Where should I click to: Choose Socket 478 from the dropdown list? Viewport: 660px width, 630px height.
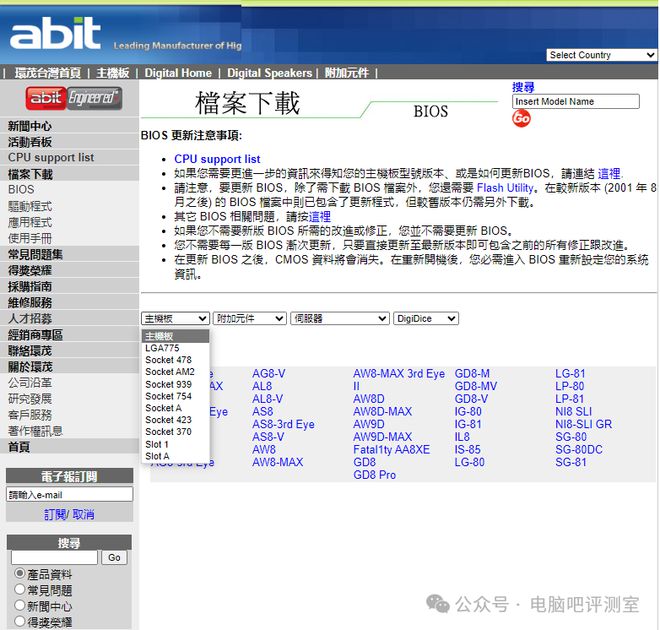[x=175, y=360]
